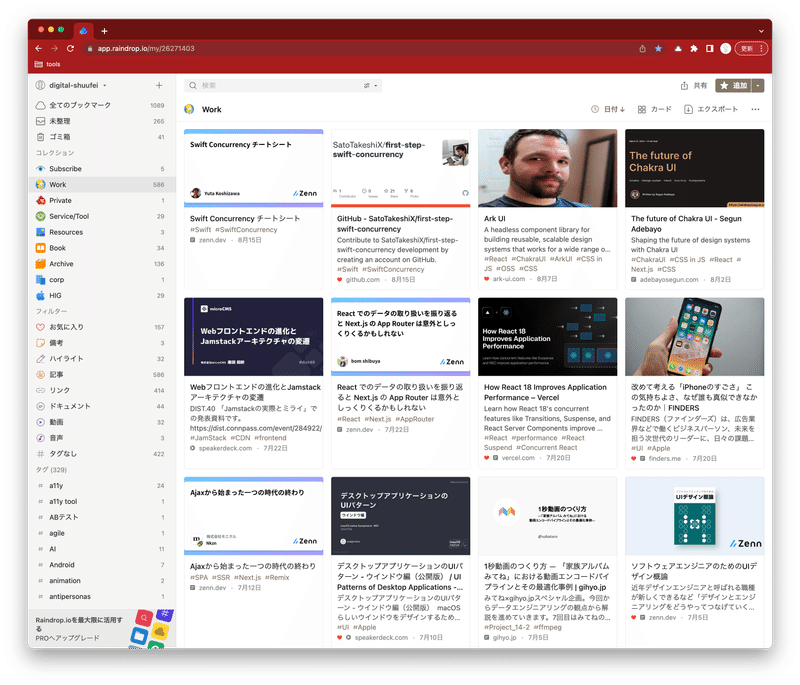The height and width of the screenshot is (685, 800).
Task: Filter by videos 動画
Action: click(x=102, y=422)
